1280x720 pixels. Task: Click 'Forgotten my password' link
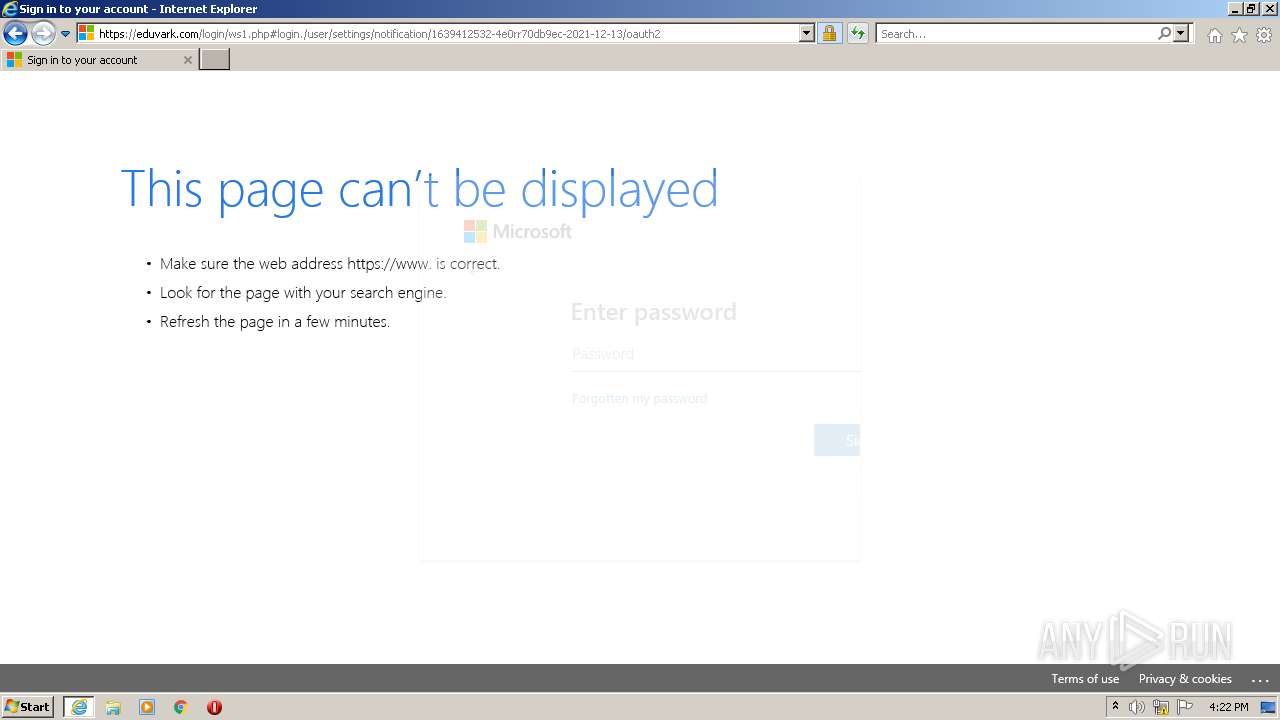[639, 398]
